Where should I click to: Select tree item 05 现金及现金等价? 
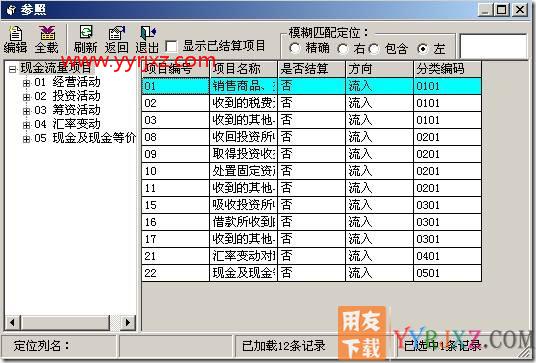point(85,138)
